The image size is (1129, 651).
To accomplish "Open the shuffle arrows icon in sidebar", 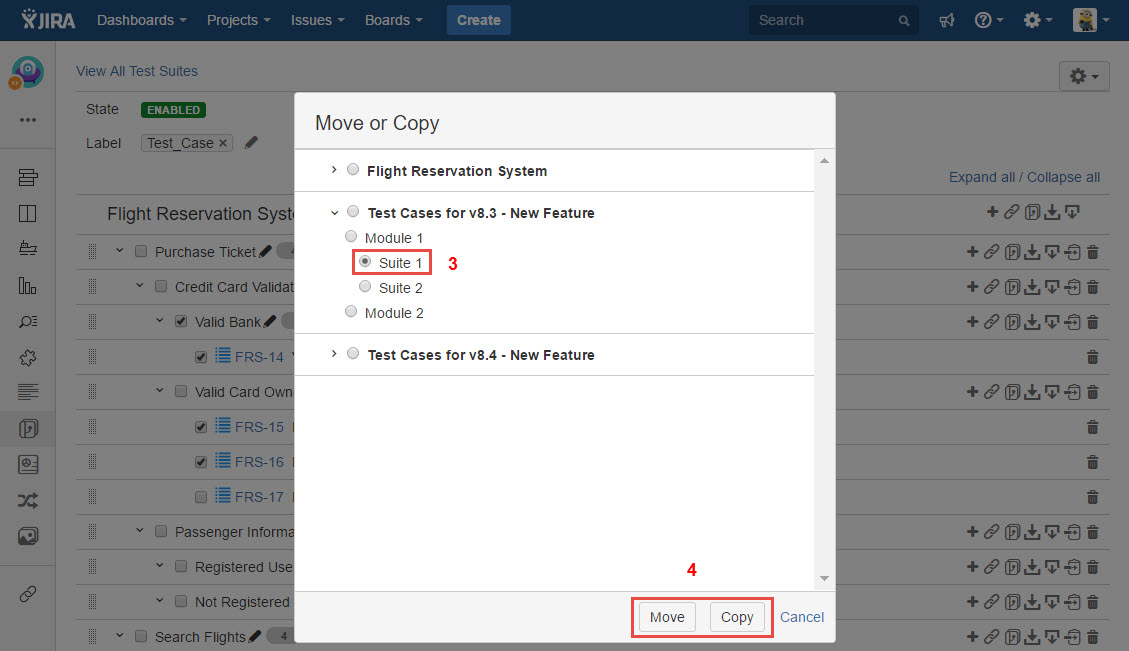I will (28, 500).
